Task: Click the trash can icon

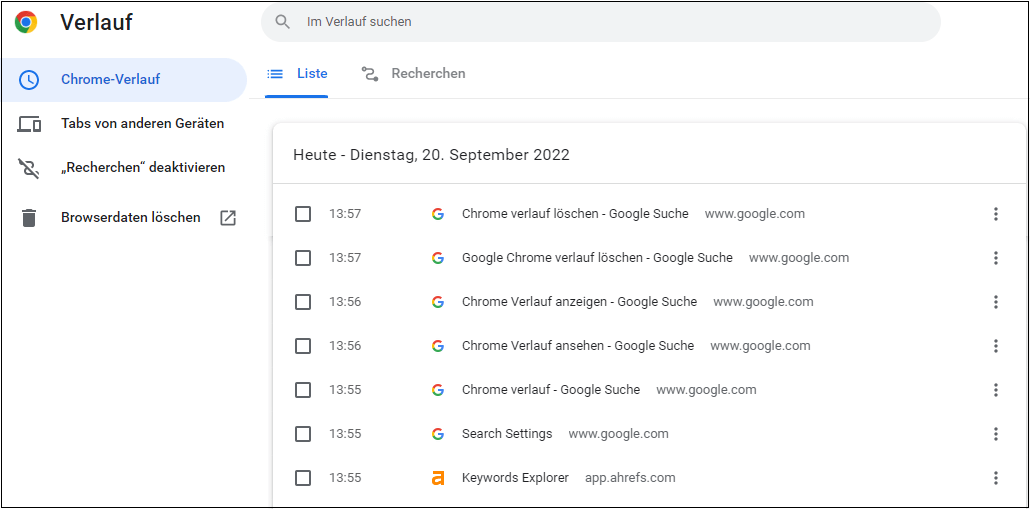Action: 28,217
